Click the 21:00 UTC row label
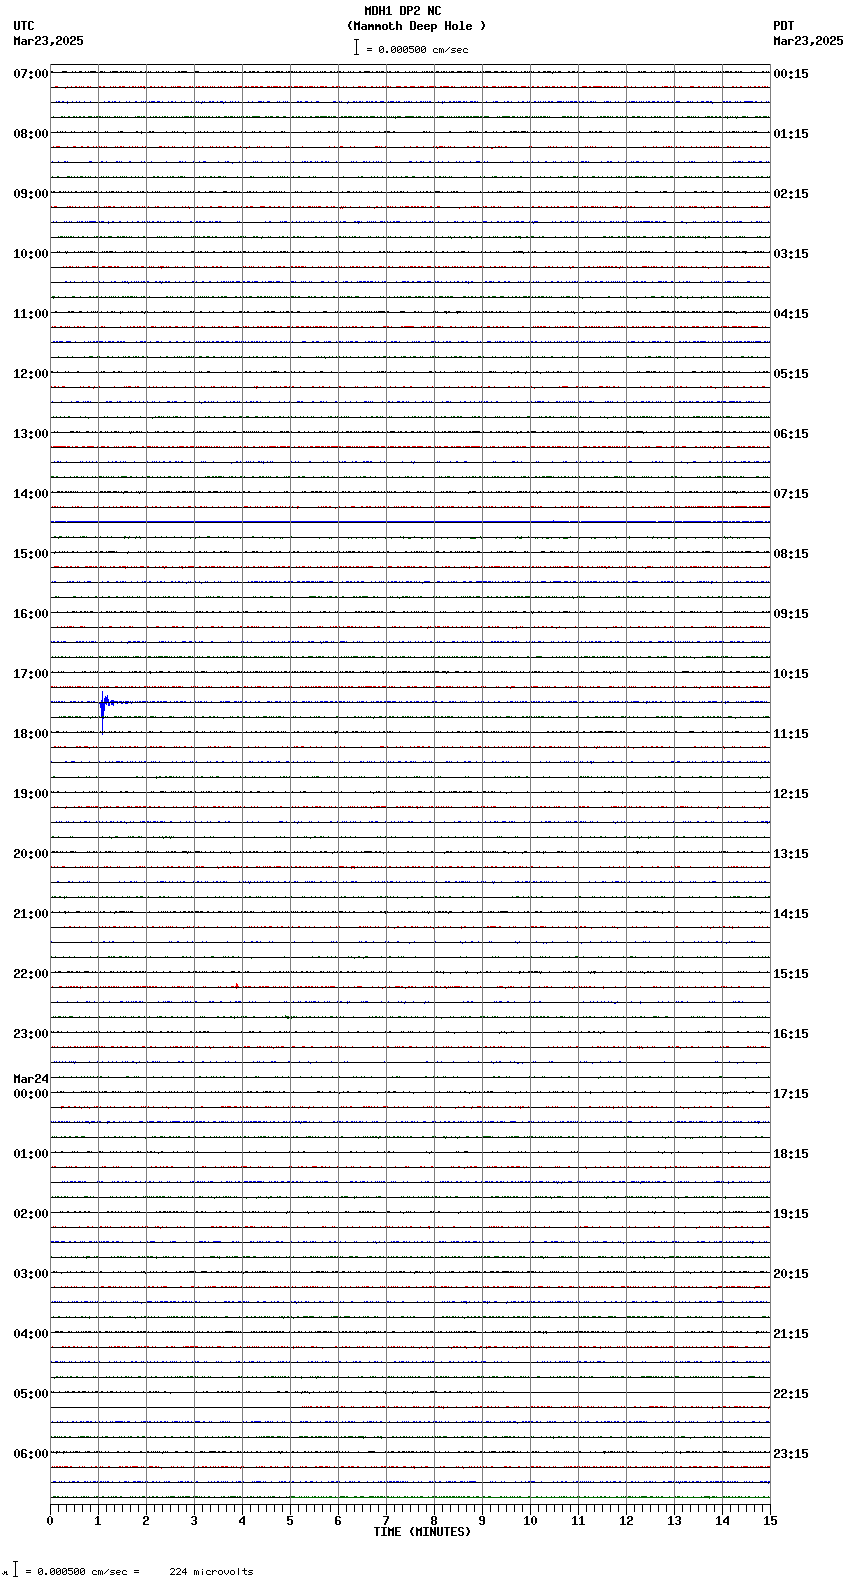 (x=31, y=914)
